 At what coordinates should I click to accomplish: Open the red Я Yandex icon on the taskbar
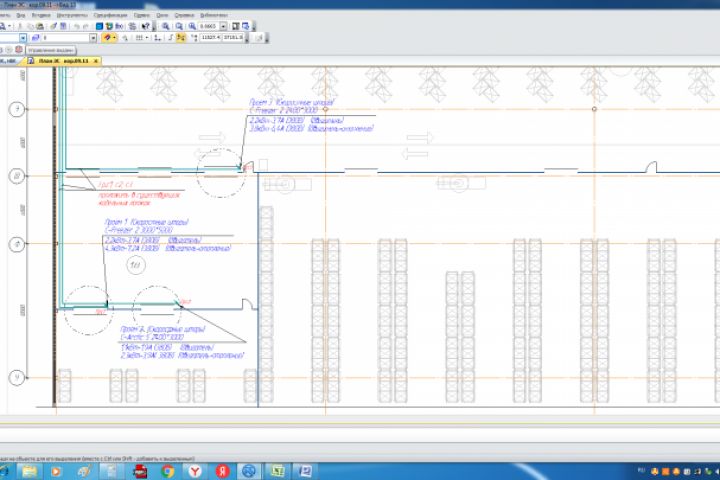(x=223, y=471)
